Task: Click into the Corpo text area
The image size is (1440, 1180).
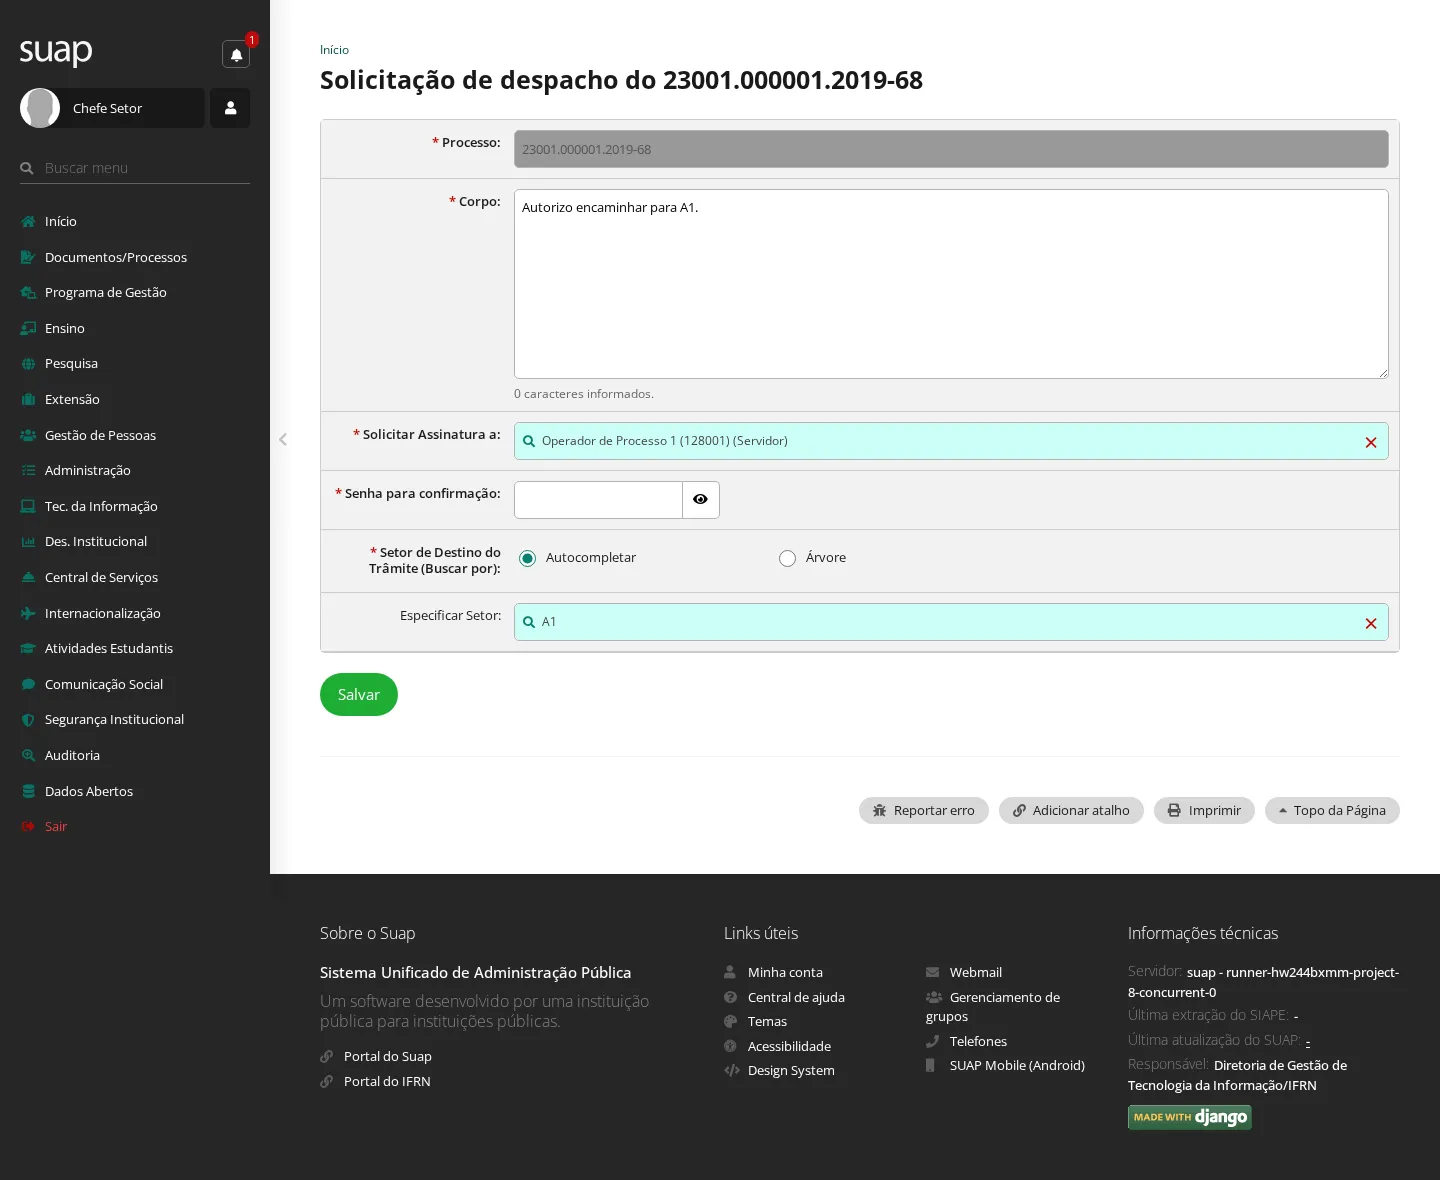Action: [951, 284]
